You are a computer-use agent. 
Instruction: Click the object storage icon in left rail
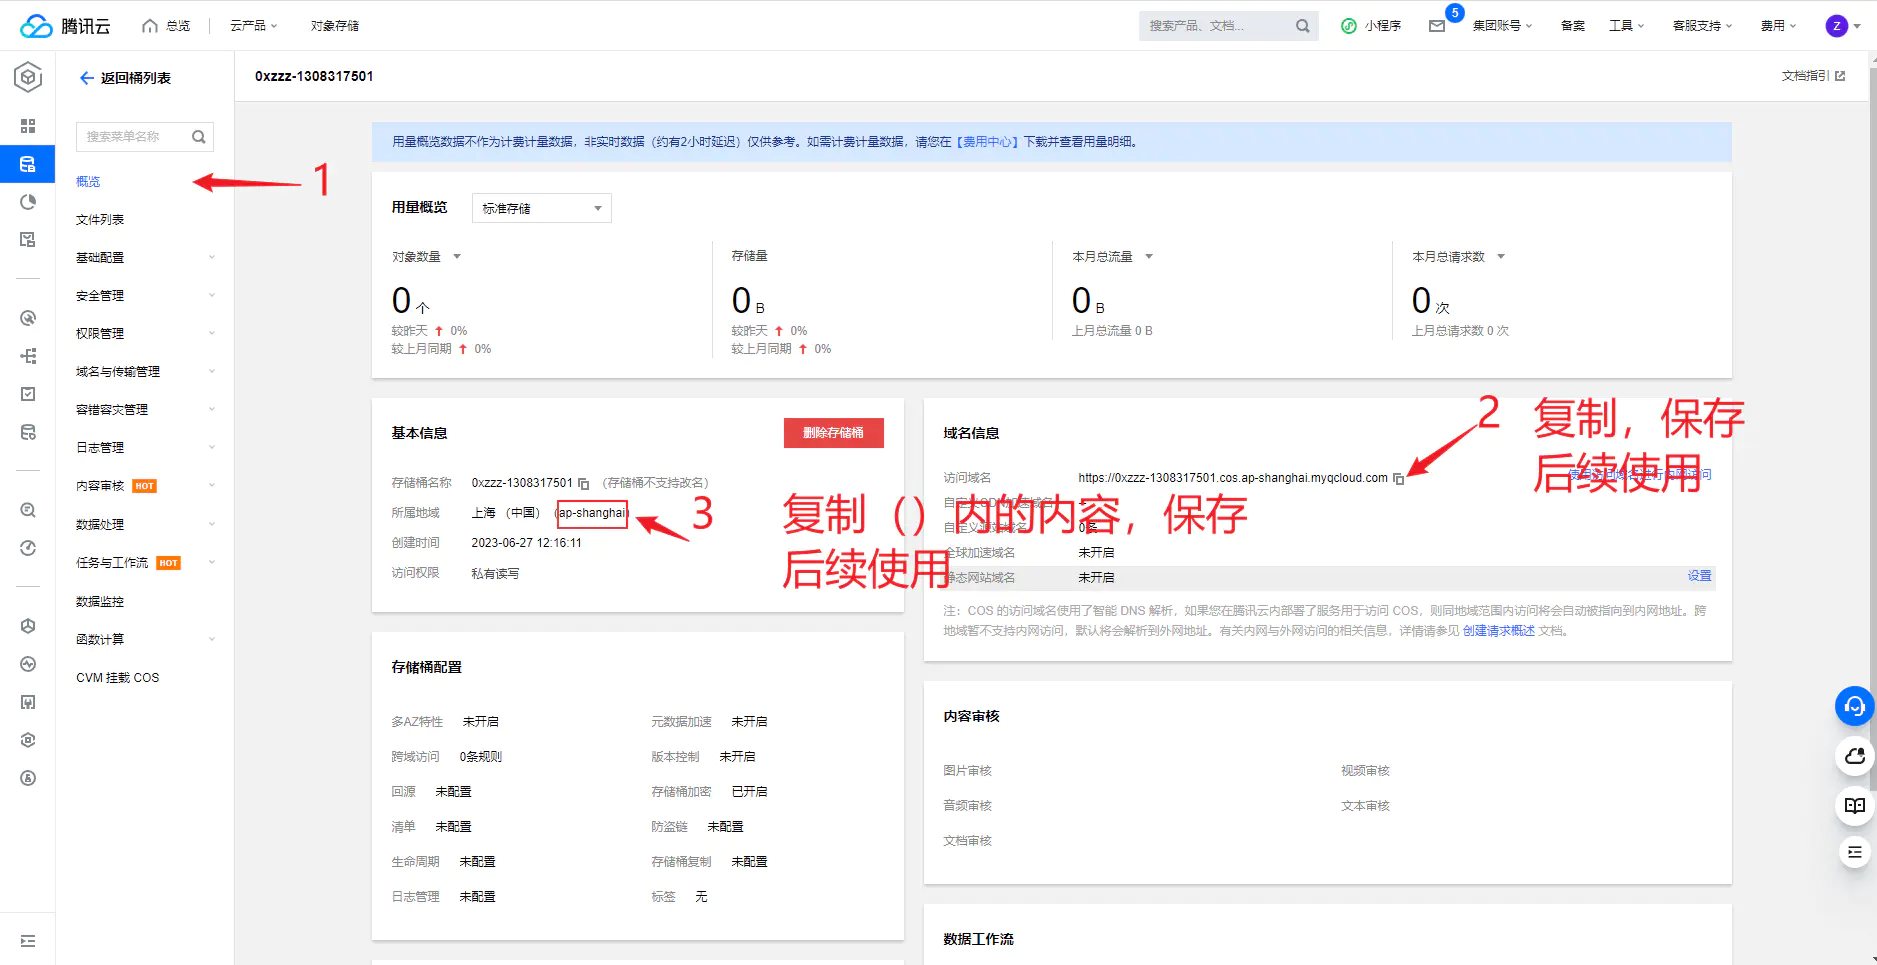[x=28, y=164]
